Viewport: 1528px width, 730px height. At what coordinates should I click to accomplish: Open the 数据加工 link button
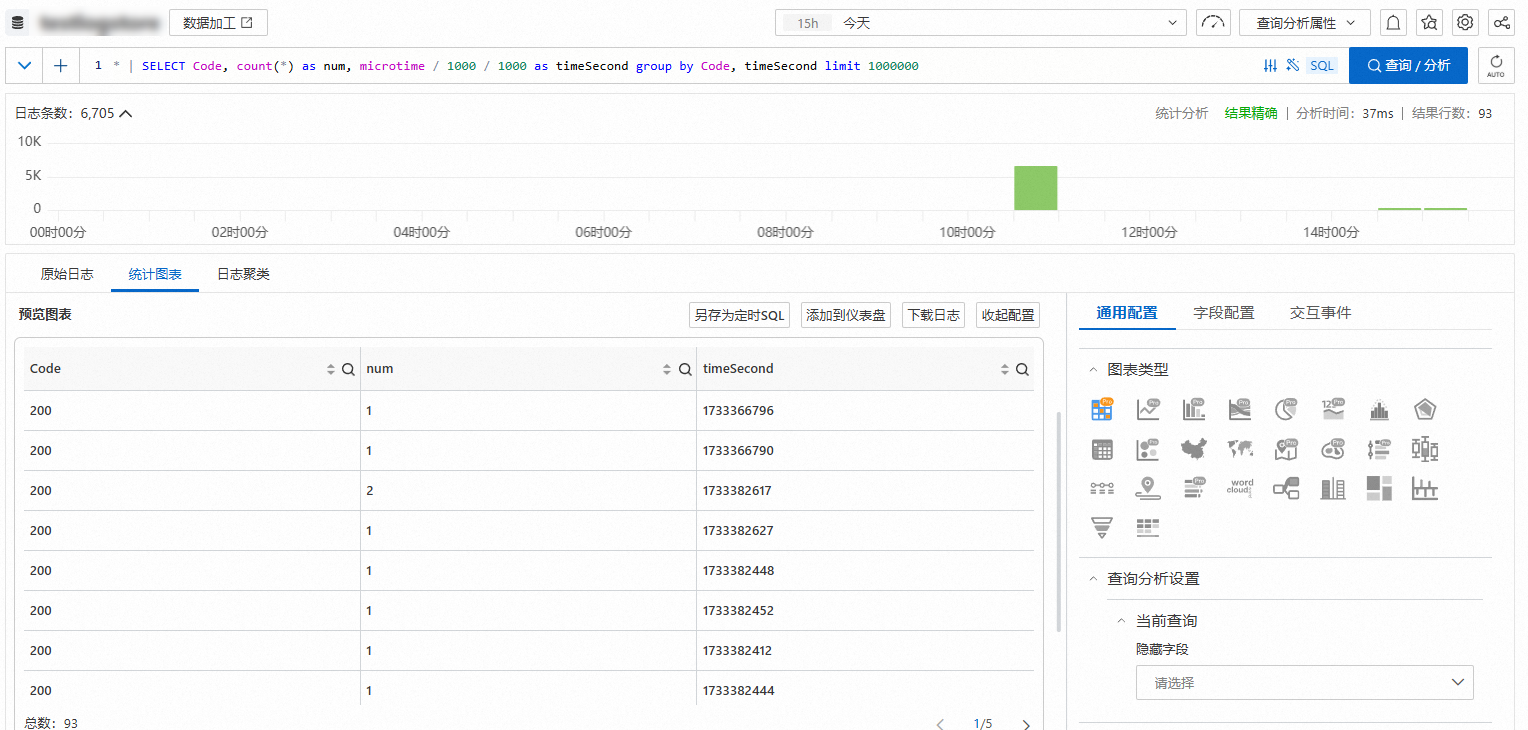coord(218,22)
